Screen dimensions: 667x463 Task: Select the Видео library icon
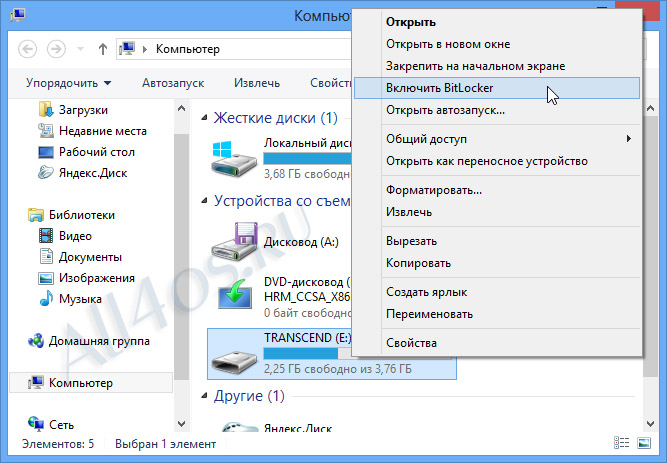pyautogui.click(x=46, y=235)
